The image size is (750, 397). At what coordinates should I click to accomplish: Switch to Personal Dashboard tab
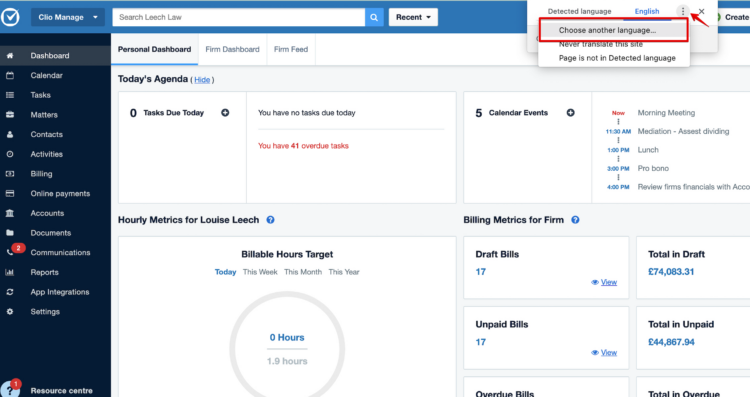(154, 49)
